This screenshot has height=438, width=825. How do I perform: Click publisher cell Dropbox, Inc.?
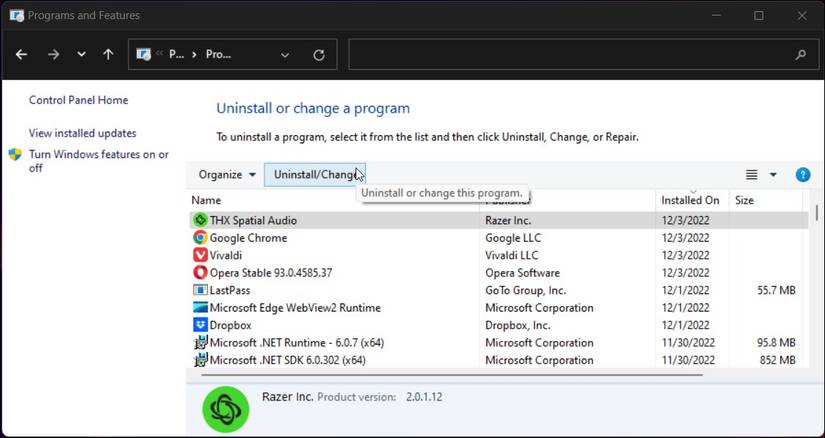pos(518,325)
